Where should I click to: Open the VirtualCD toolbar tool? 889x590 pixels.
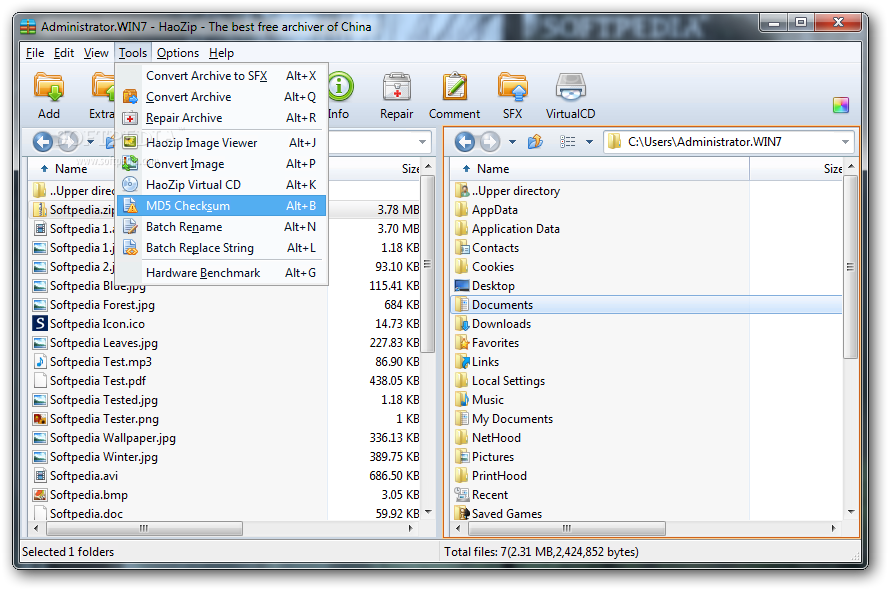570,95
